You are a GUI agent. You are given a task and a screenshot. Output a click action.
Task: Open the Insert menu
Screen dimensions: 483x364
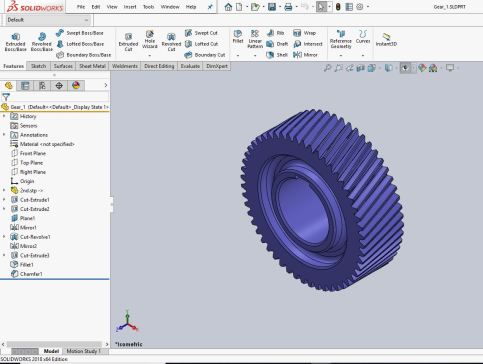coord(130,7)
